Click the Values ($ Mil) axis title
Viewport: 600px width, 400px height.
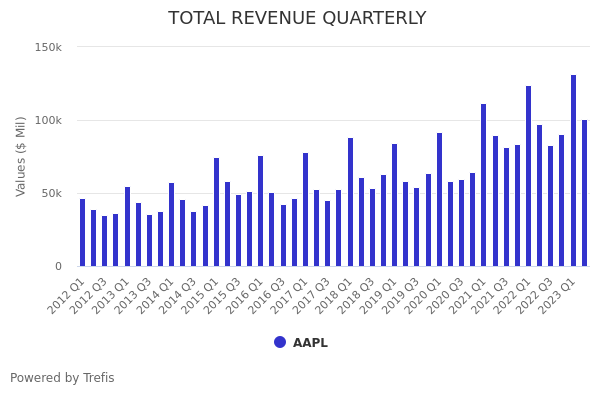point(21,156)
